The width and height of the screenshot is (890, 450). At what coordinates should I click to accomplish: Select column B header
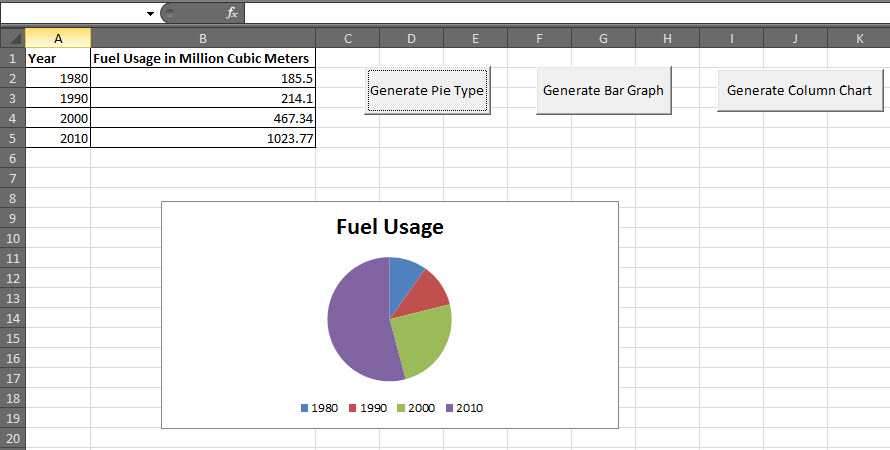203,38
